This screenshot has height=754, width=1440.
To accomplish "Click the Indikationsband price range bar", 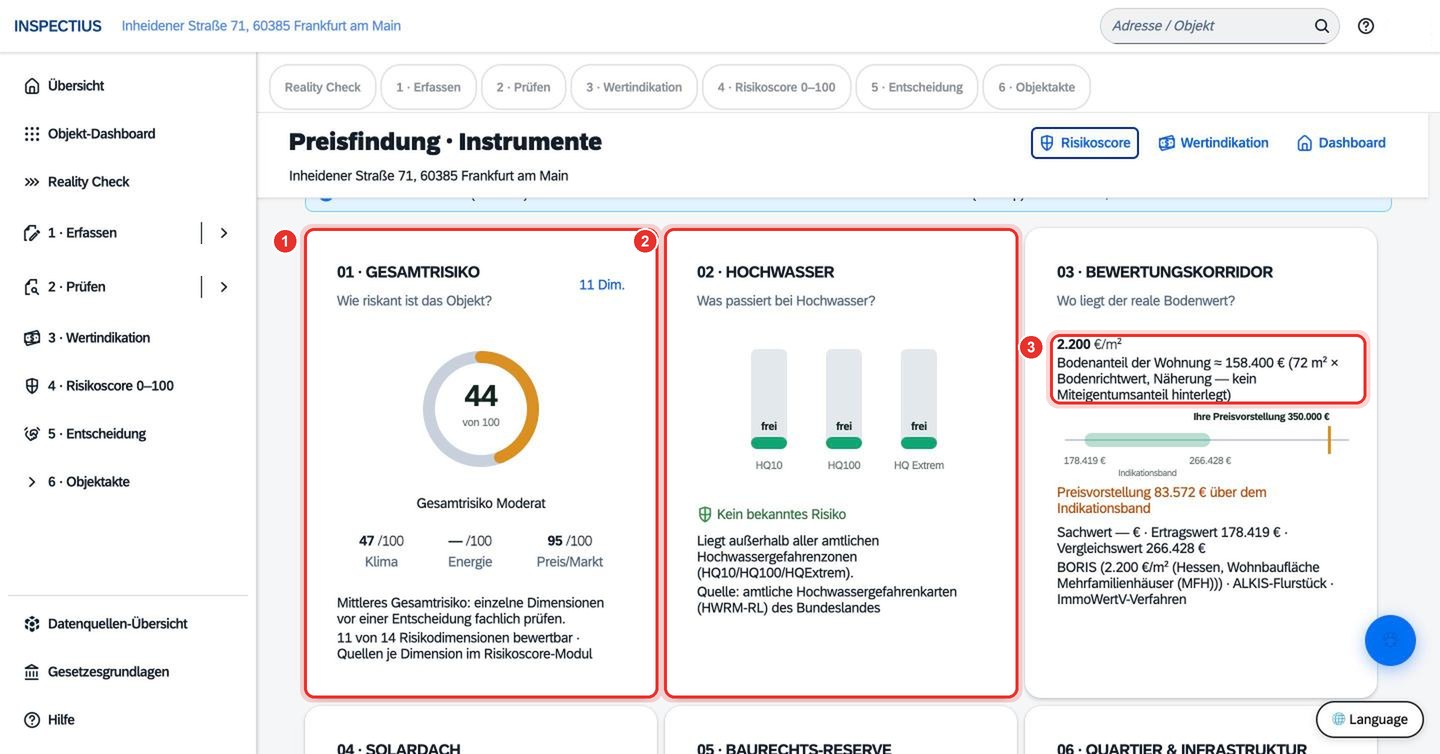I will [x=1147, y=439].
